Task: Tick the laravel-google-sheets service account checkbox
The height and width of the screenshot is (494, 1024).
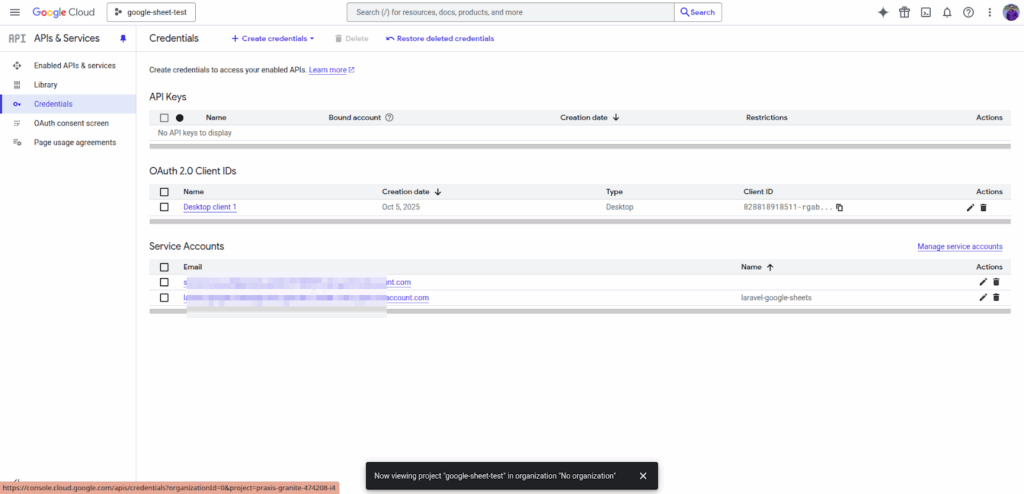Action: pos(164,297)
